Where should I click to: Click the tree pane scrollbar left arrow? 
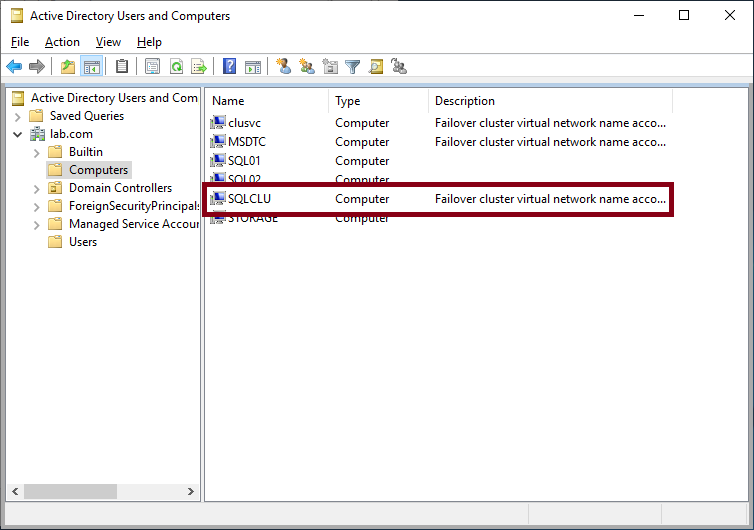pos(15,491)
